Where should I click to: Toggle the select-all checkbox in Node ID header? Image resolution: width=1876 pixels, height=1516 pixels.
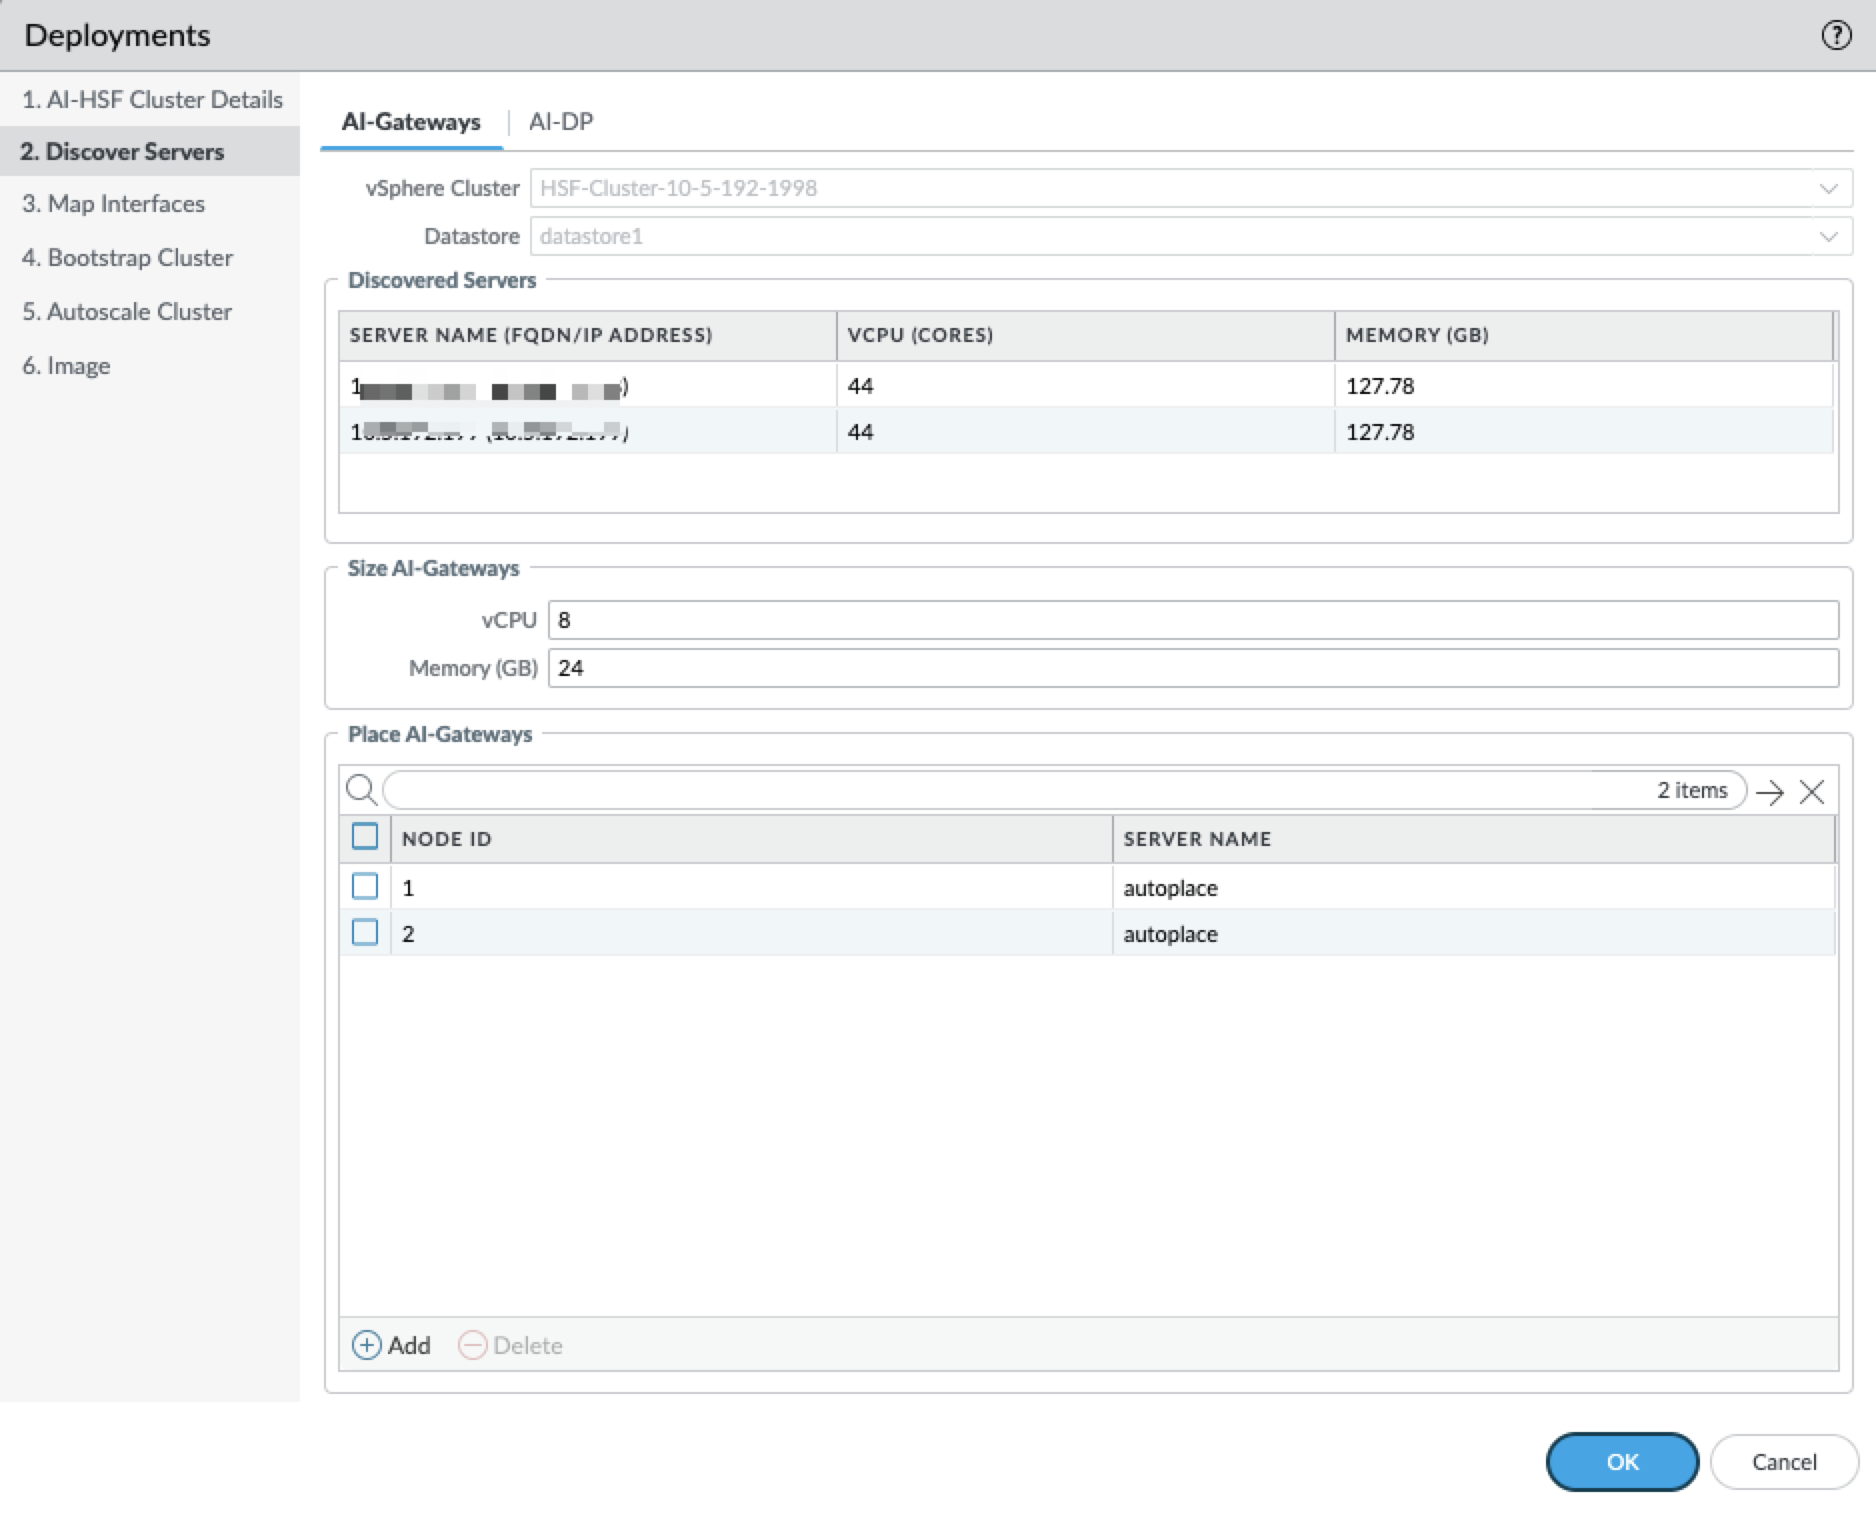click(x=365, y=836)
